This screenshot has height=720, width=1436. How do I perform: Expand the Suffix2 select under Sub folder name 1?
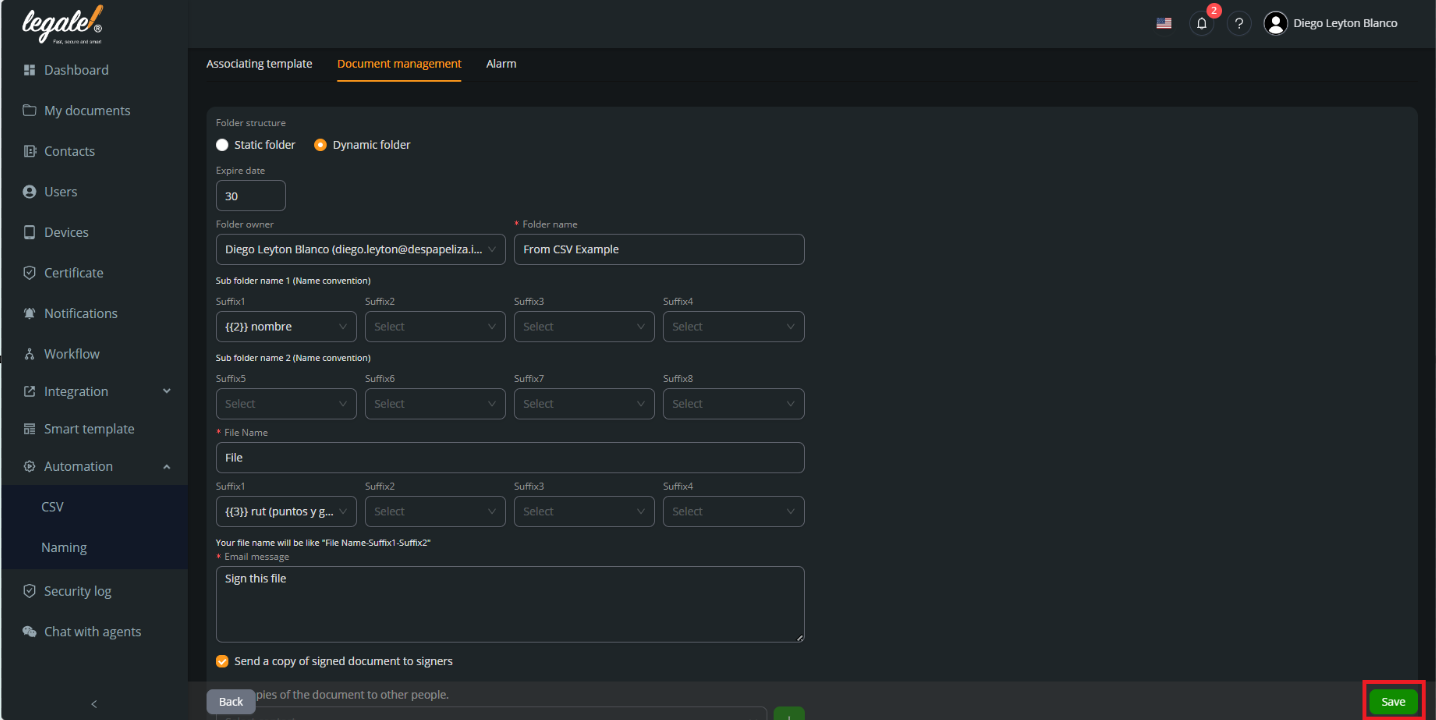pos(435,326)
